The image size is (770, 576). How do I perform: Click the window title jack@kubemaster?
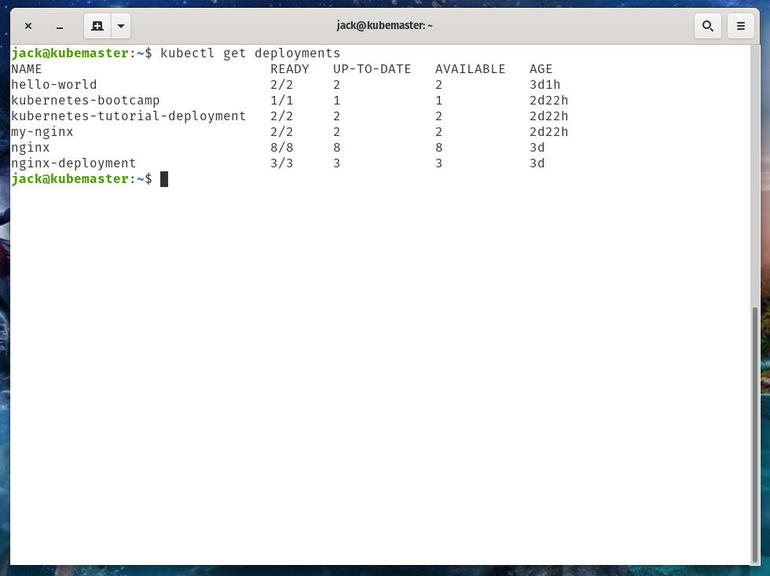(384, 26)
